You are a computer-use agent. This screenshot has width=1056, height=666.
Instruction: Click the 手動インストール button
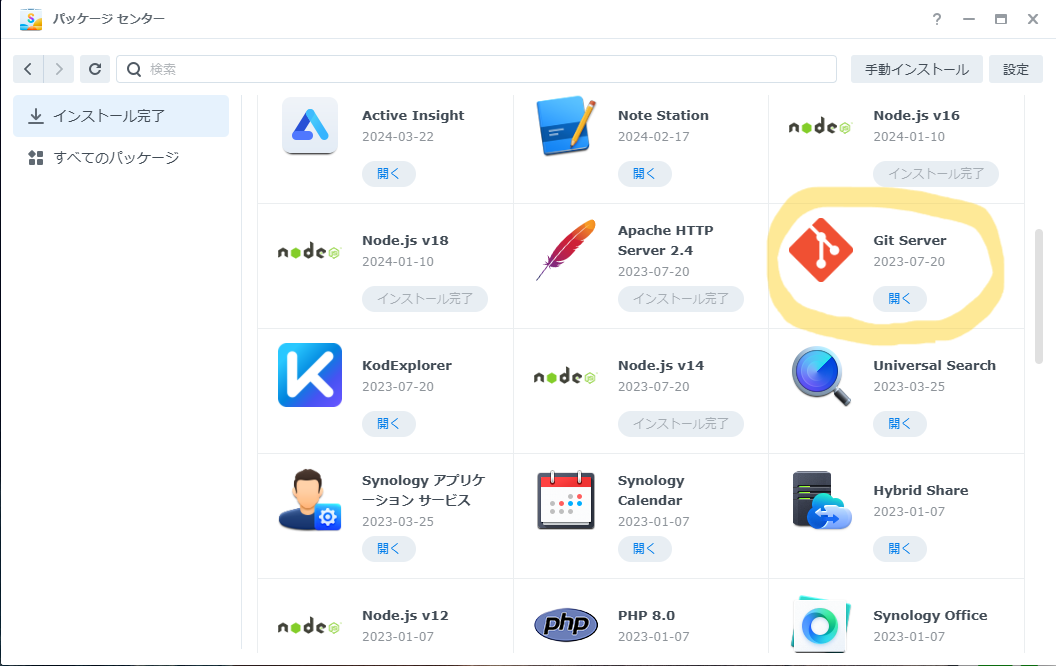917,69
